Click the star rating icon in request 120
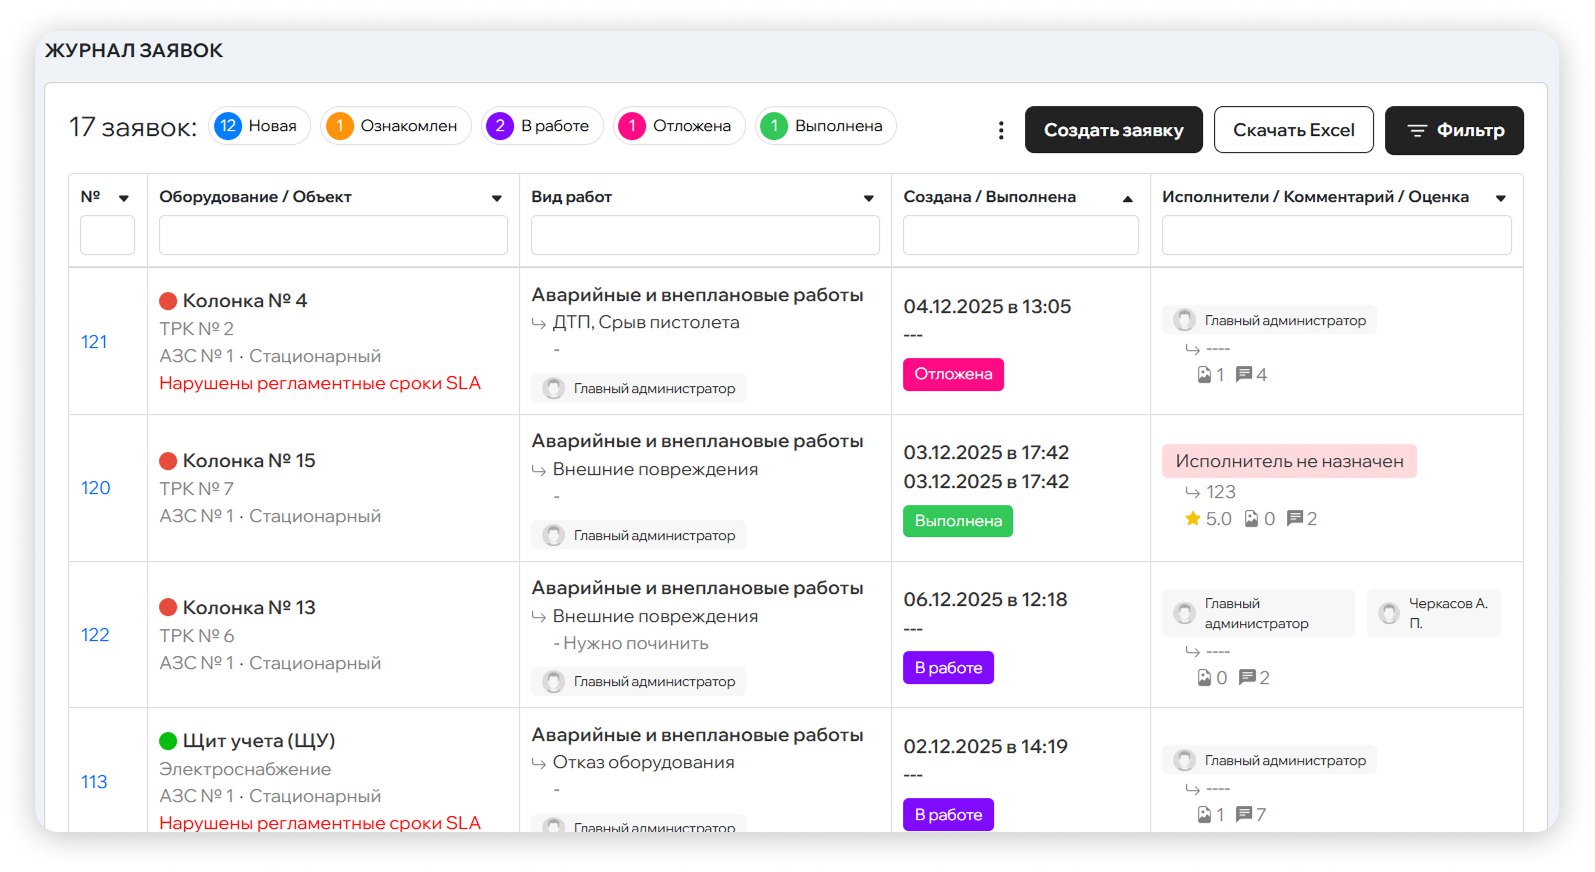 point(1192,518)
